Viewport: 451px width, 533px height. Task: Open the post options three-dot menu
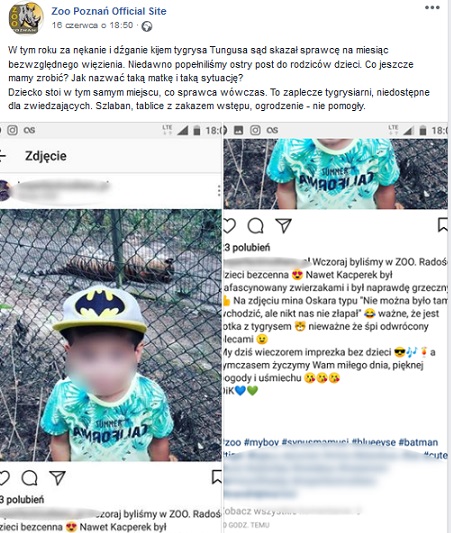point(432,7)
